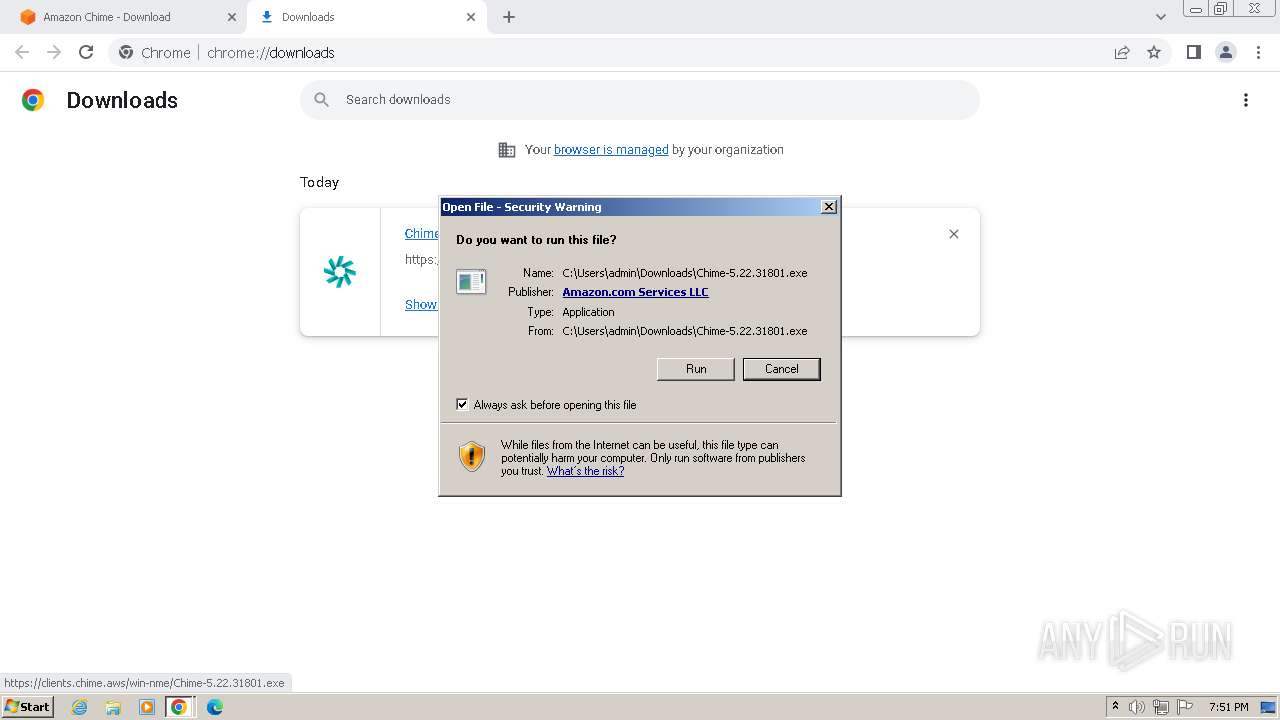Click the Chrome taskbar button
Screen dimensions: 1280x720
179,707
